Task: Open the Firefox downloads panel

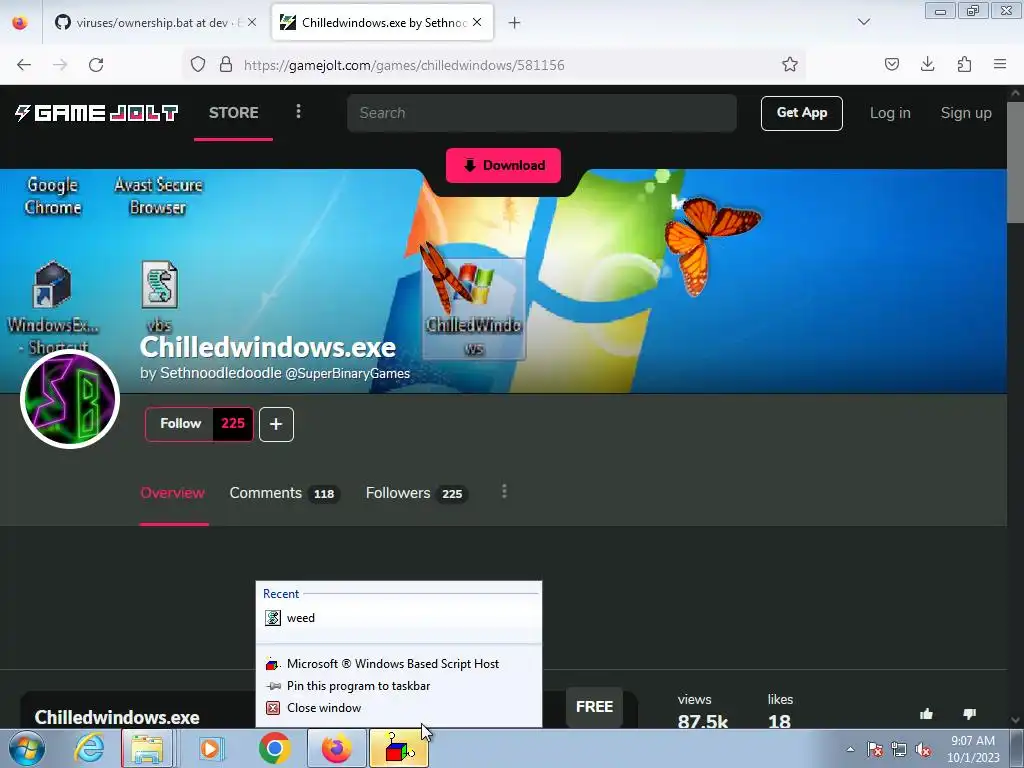Action: [x=927, y=64]
